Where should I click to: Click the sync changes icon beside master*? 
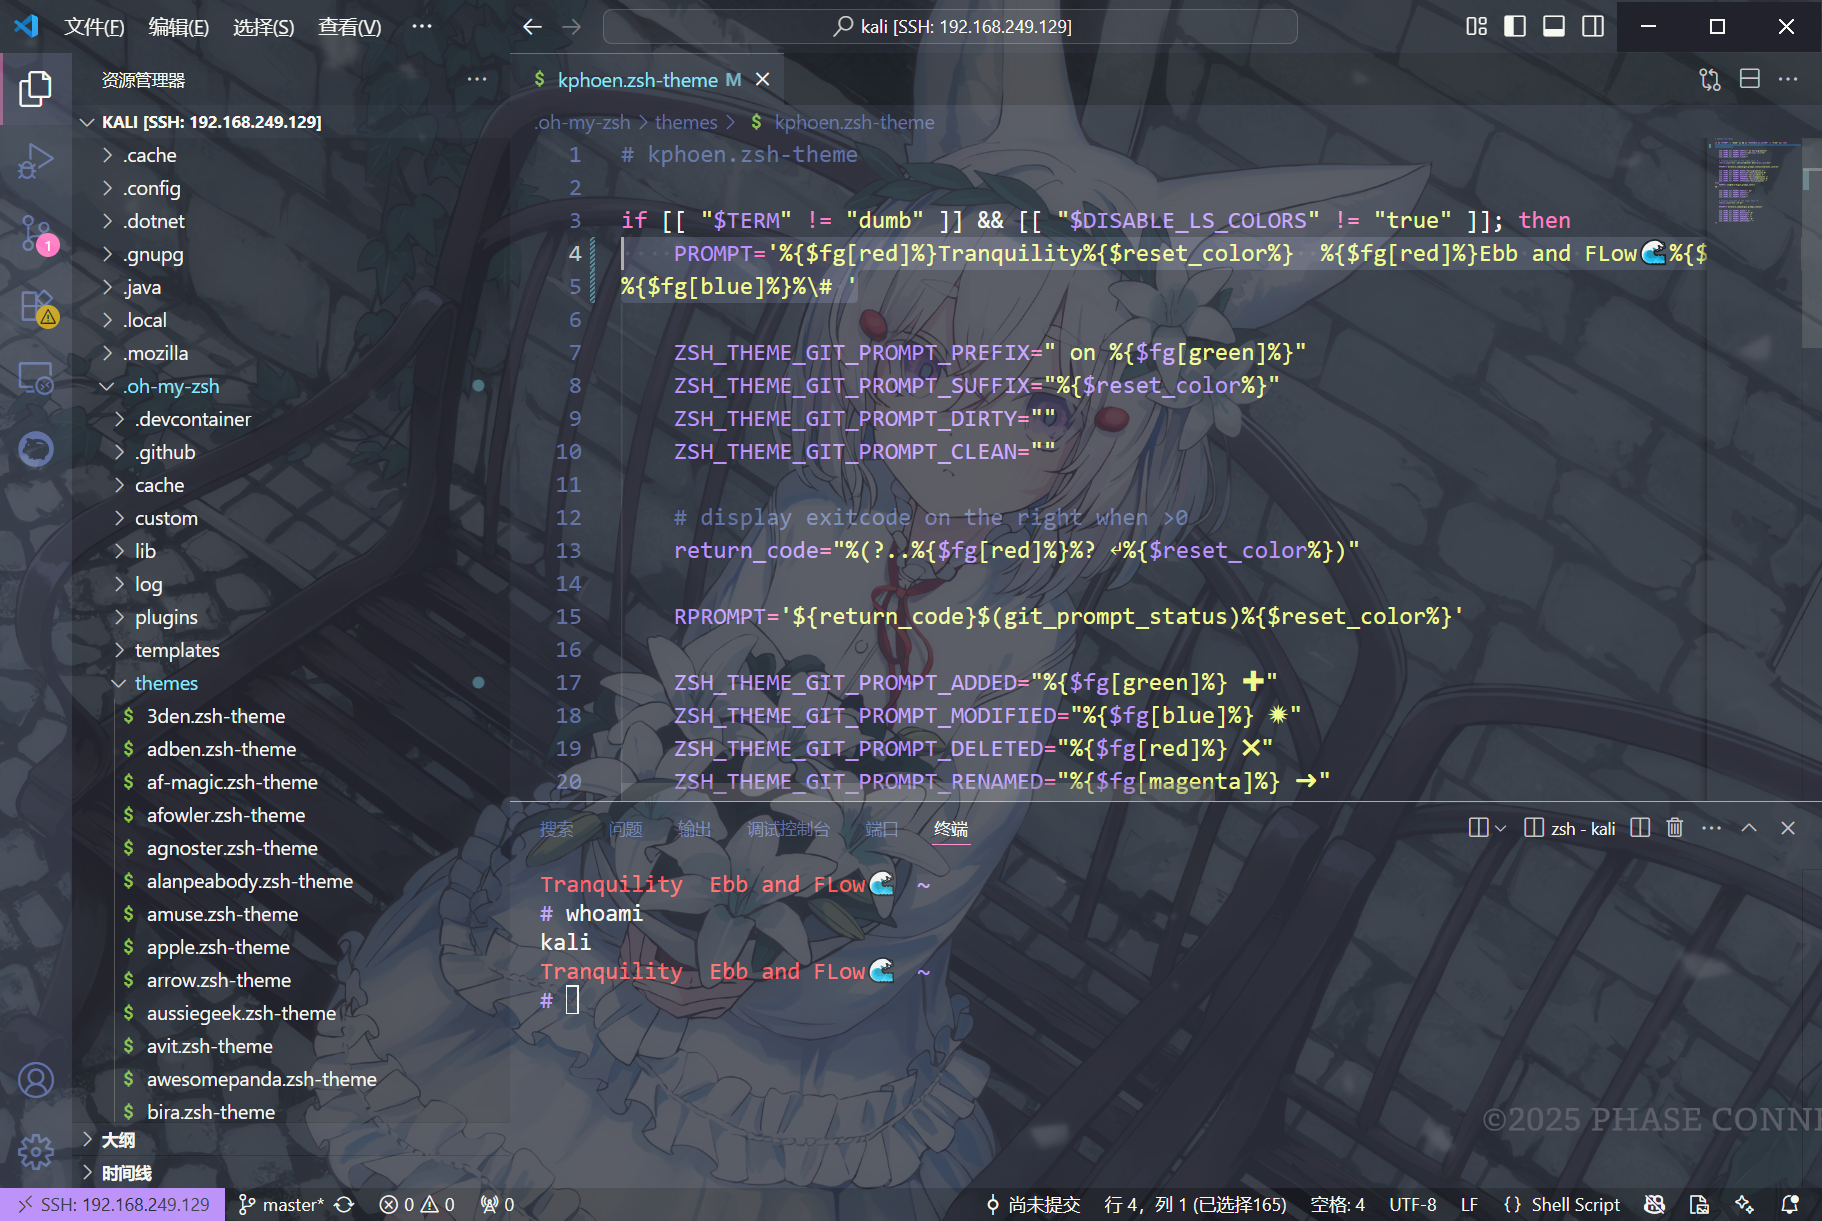point(345,1205)
